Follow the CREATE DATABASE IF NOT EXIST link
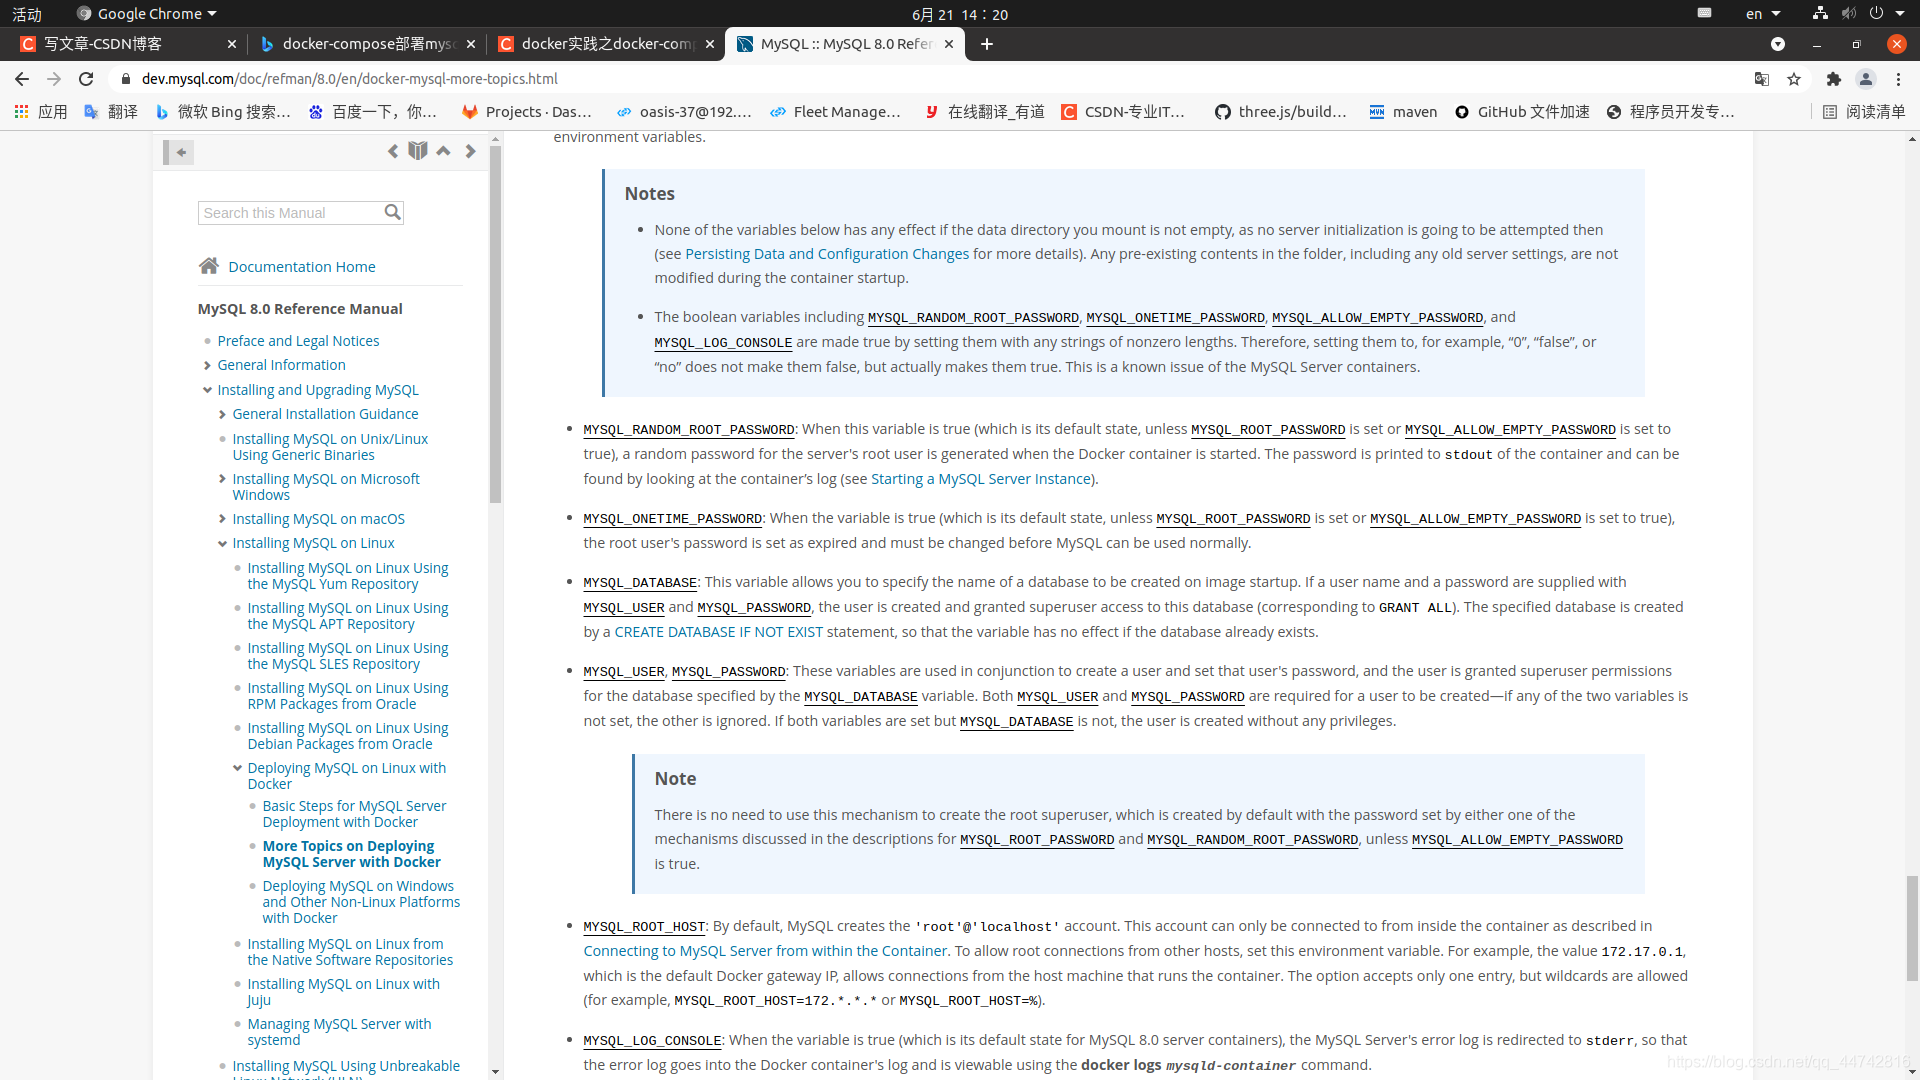 coord(719,632)
